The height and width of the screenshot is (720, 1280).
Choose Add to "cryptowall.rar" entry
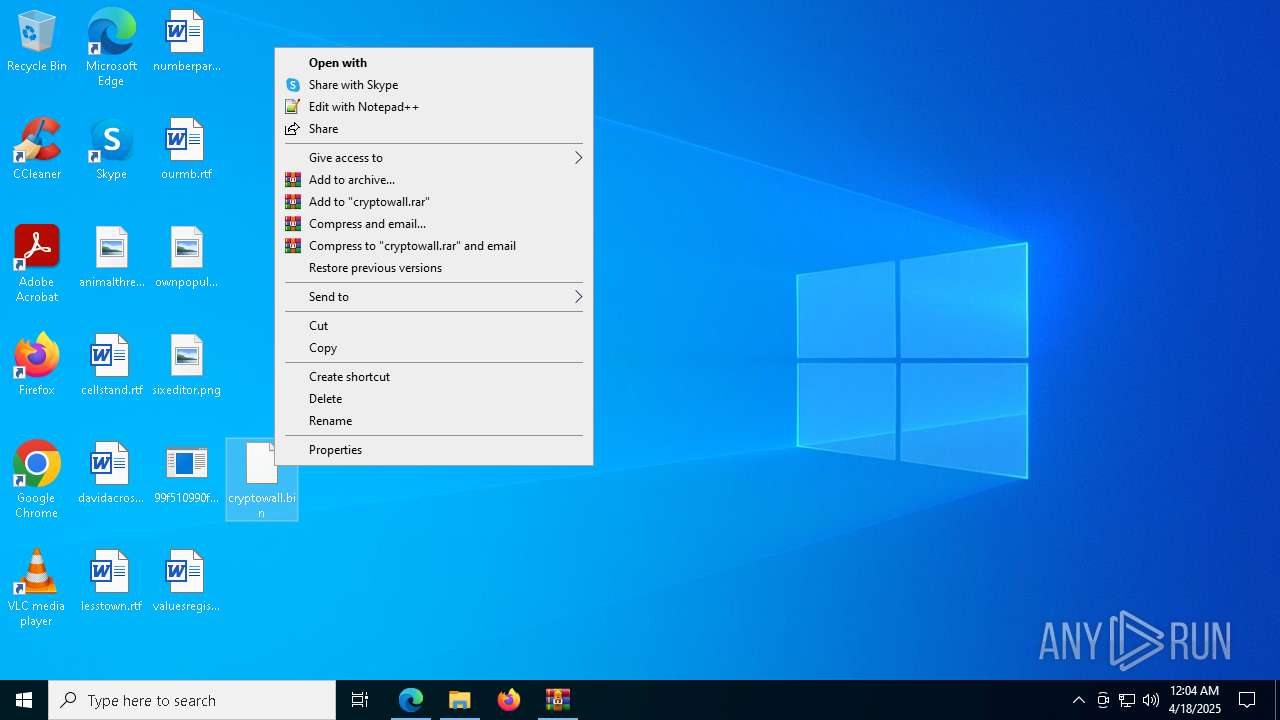(x=434, y=202)
